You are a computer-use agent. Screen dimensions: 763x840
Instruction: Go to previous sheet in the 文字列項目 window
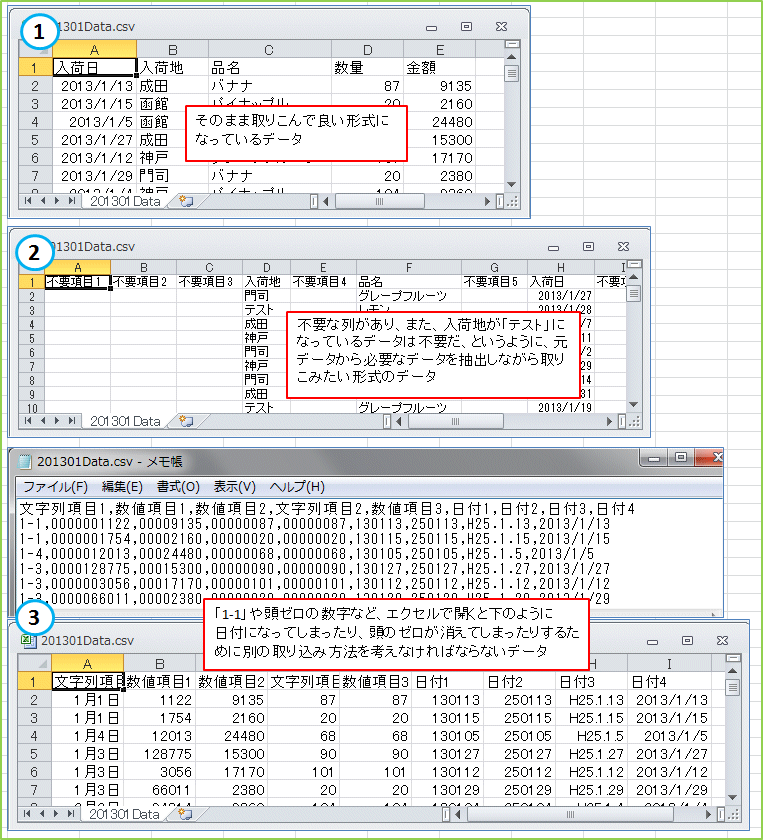pyautogui.click(x=43, y=814)
